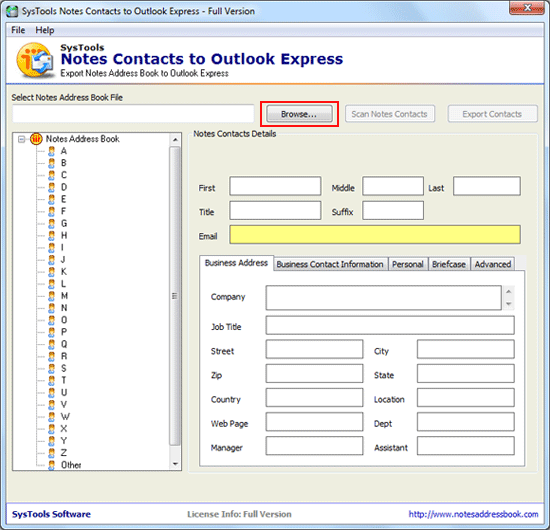Click the contact icon beside letter K
The width and height of the screenshot is (550, 530).
click(x=52, y=272)
